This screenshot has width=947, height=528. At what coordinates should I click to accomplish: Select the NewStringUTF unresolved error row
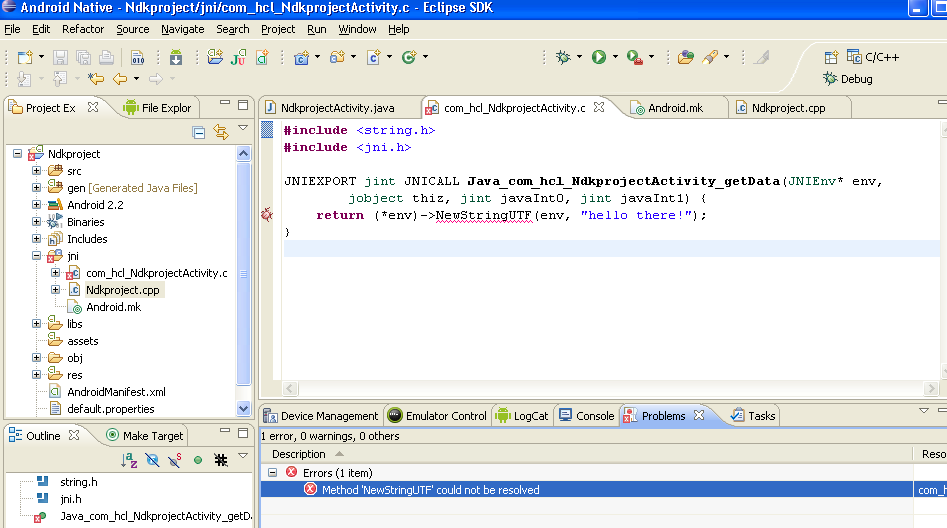(586, 489)
